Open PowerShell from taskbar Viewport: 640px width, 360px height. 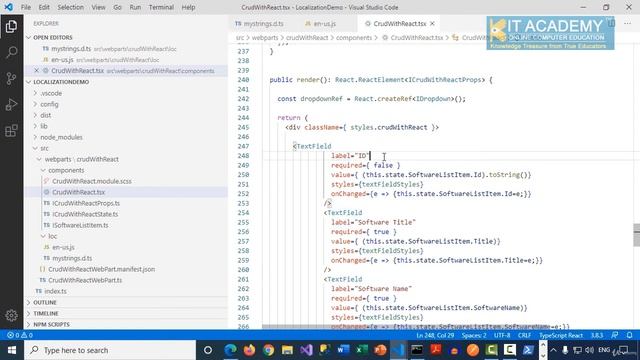coord(528,350)
